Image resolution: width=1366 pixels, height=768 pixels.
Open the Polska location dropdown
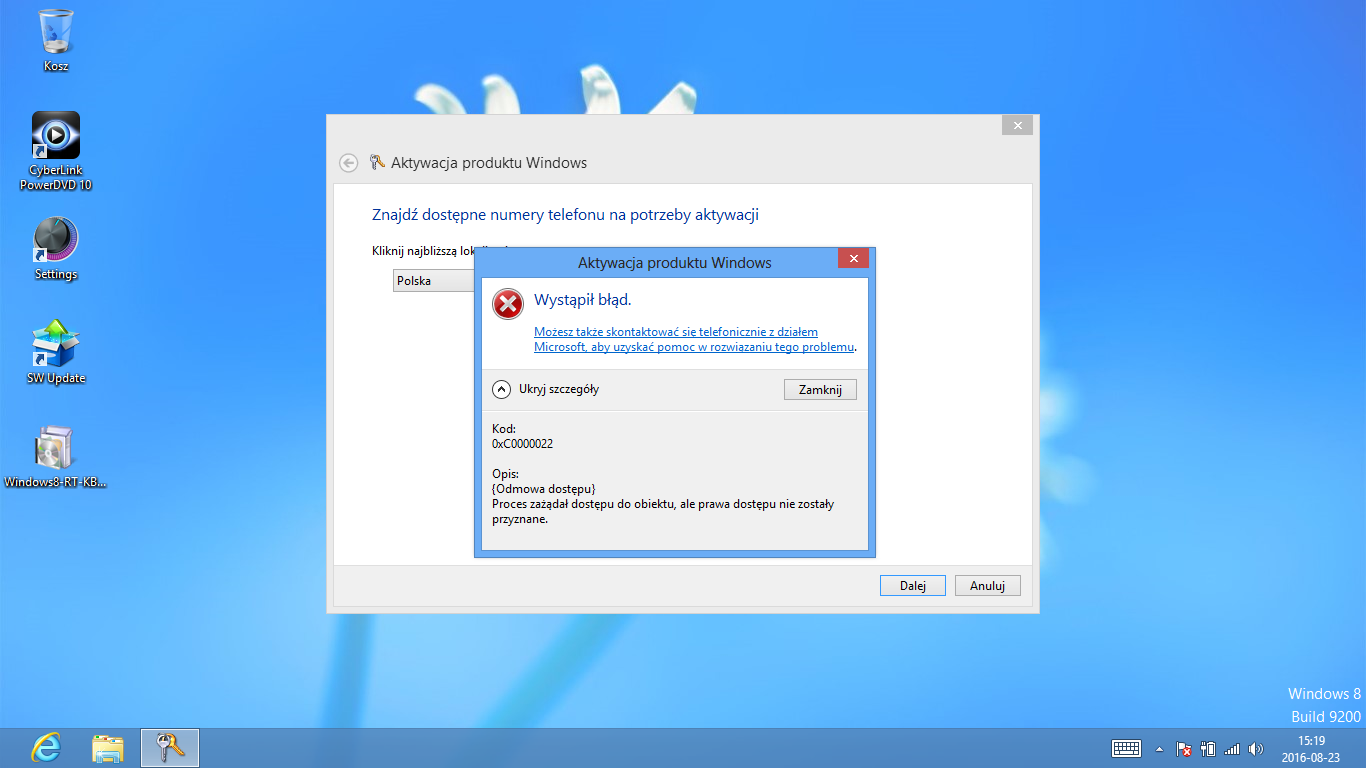(433, 281)
